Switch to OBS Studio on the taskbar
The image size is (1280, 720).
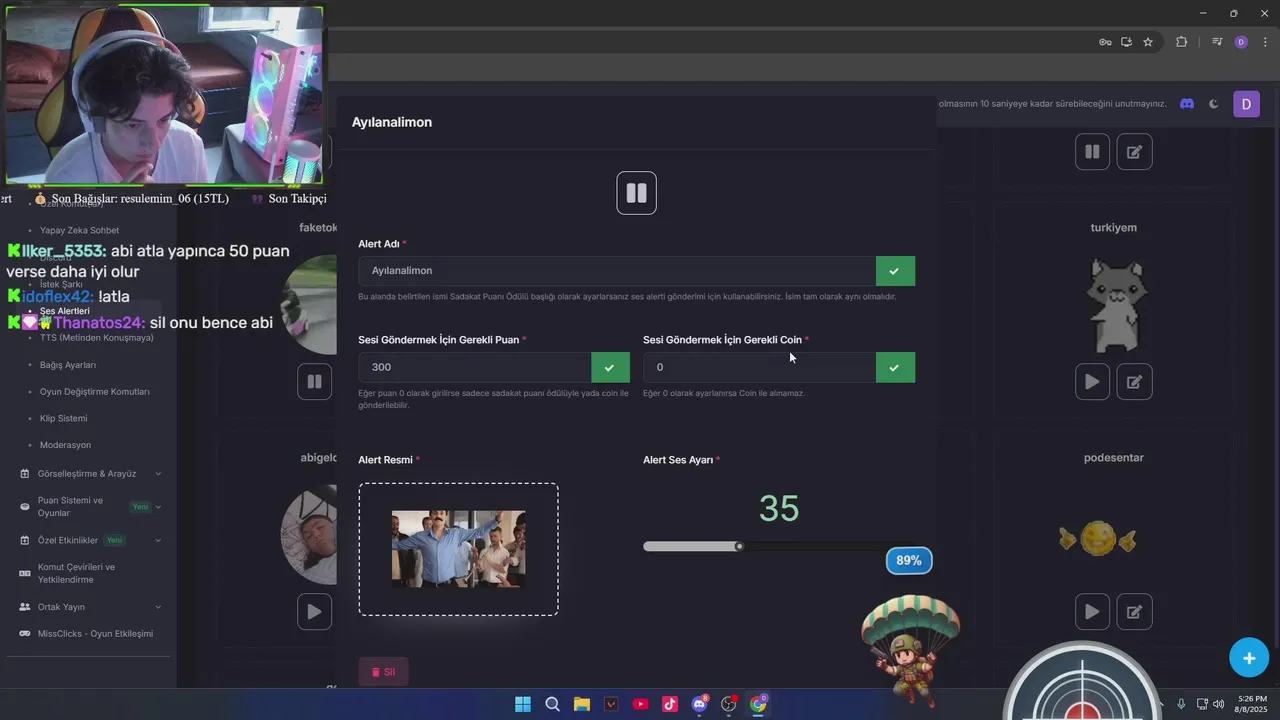(x=729, y=704)
